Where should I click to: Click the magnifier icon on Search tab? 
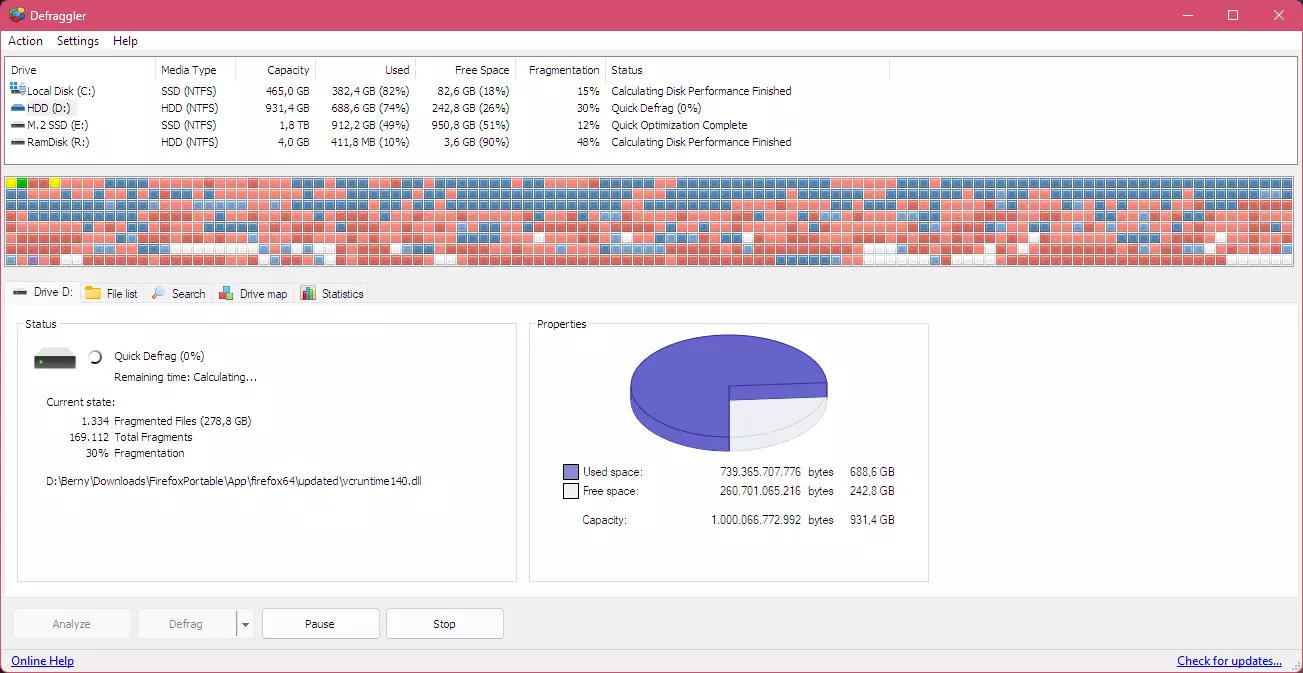coord(159,293)
